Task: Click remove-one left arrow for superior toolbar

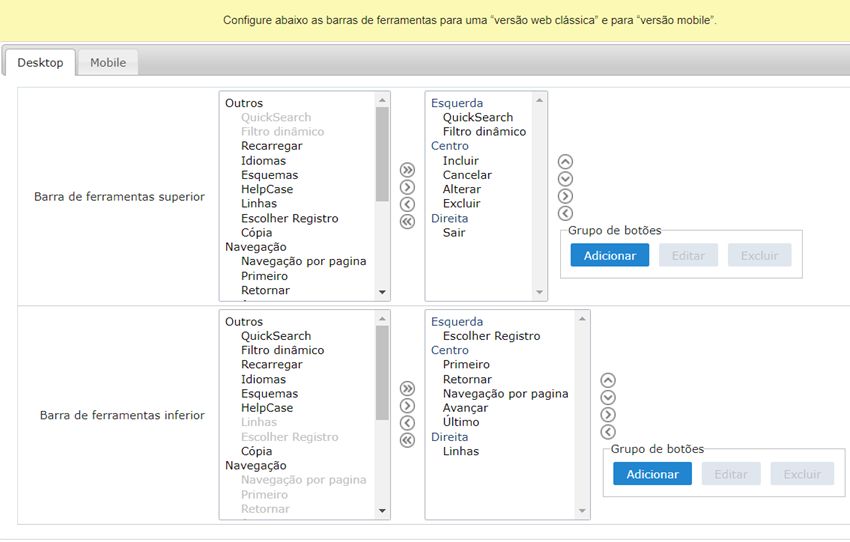Action: coord(407,204)
